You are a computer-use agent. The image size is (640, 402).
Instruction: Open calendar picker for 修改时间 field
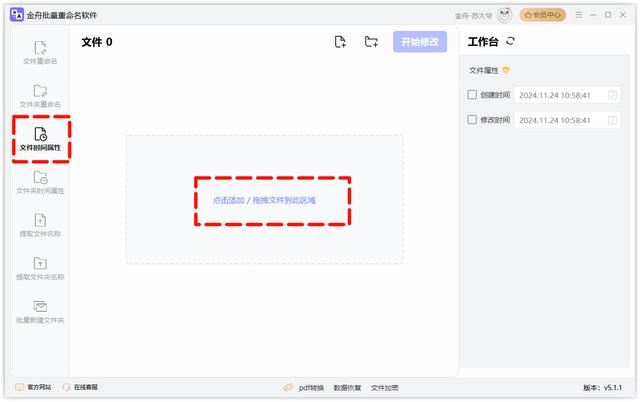click(613, 120)
